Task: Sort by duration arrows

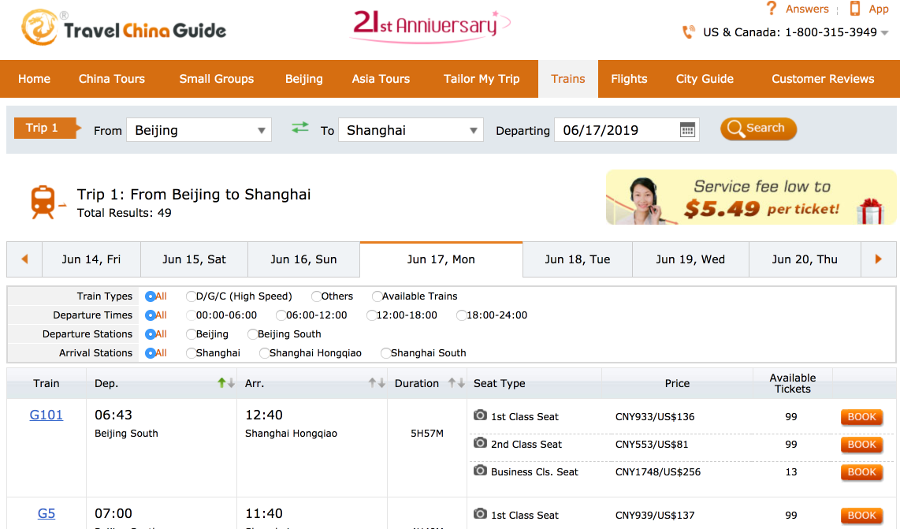Action: point(456,383)
